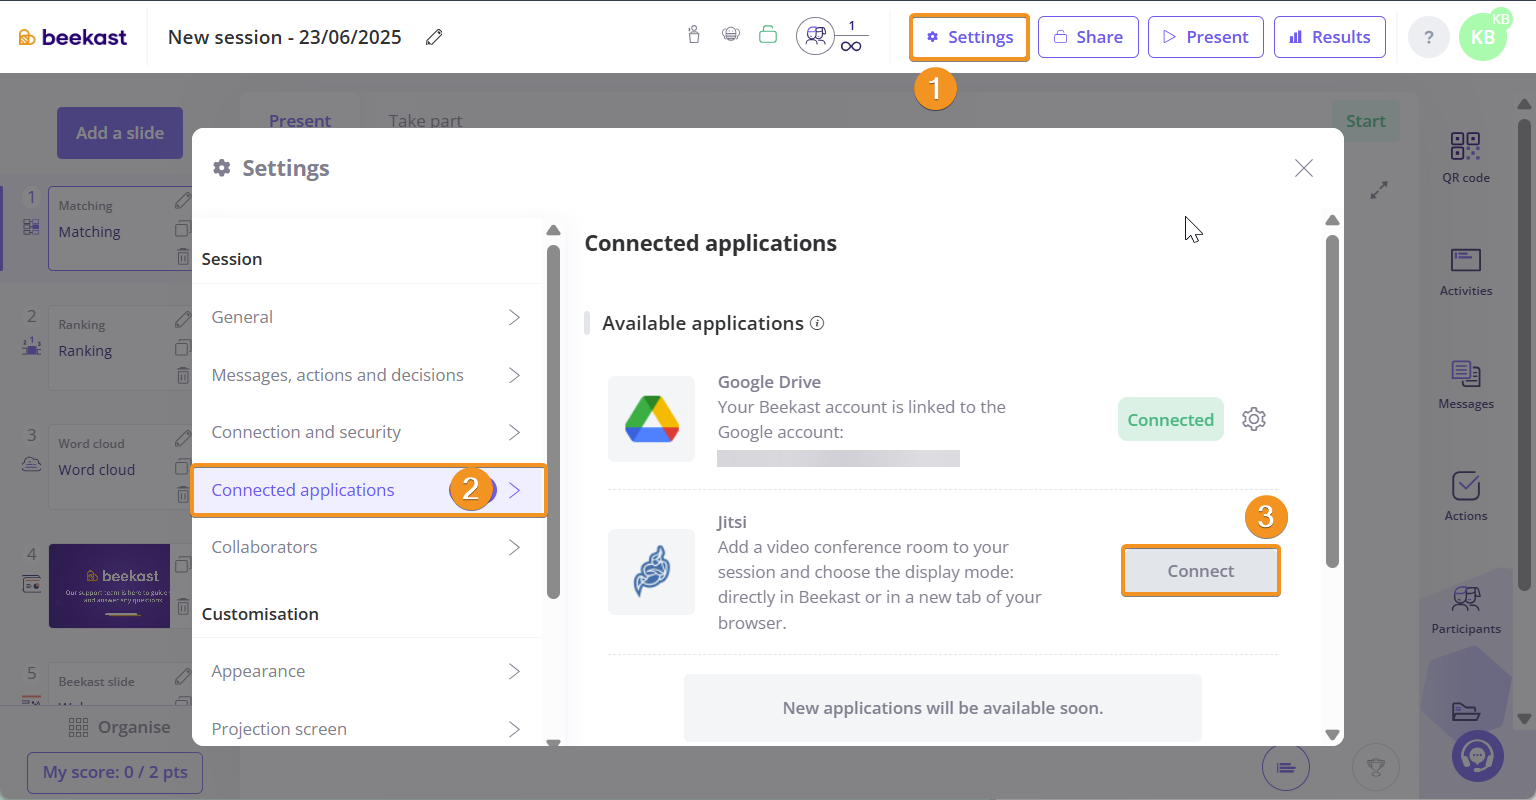Open the participants counter icon
Image resolution: width=1536 pixels, height=800 pixels.
(x=816, y=37)
